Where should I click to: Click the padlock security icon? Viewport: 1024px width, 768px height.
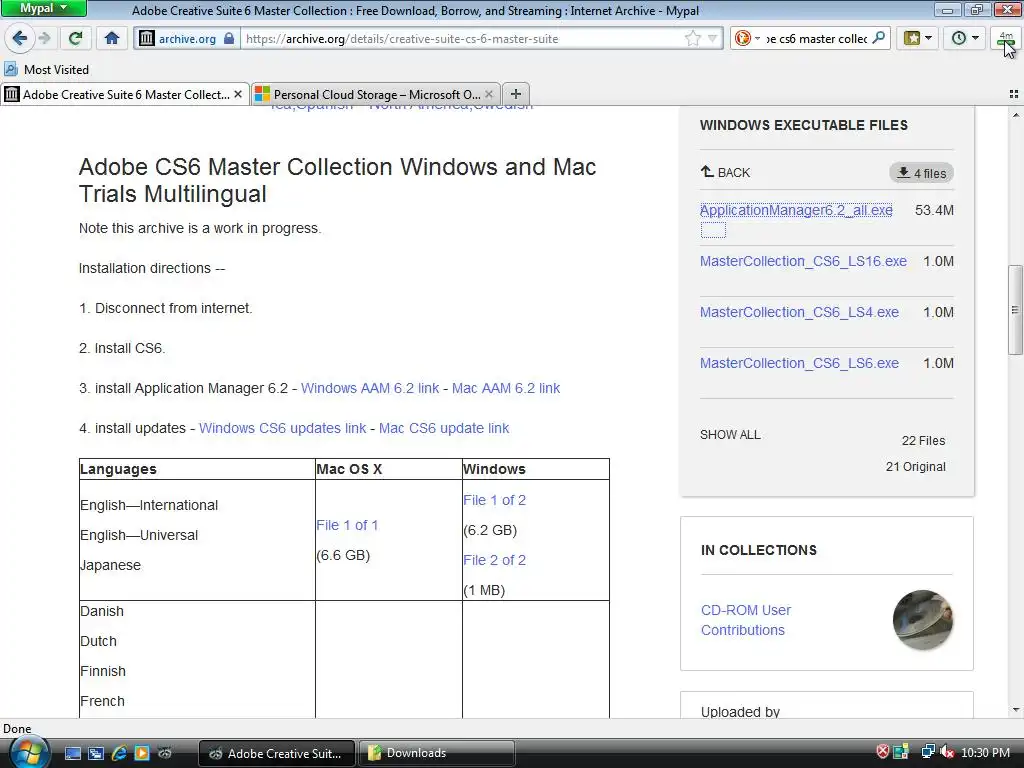[229, 39]
